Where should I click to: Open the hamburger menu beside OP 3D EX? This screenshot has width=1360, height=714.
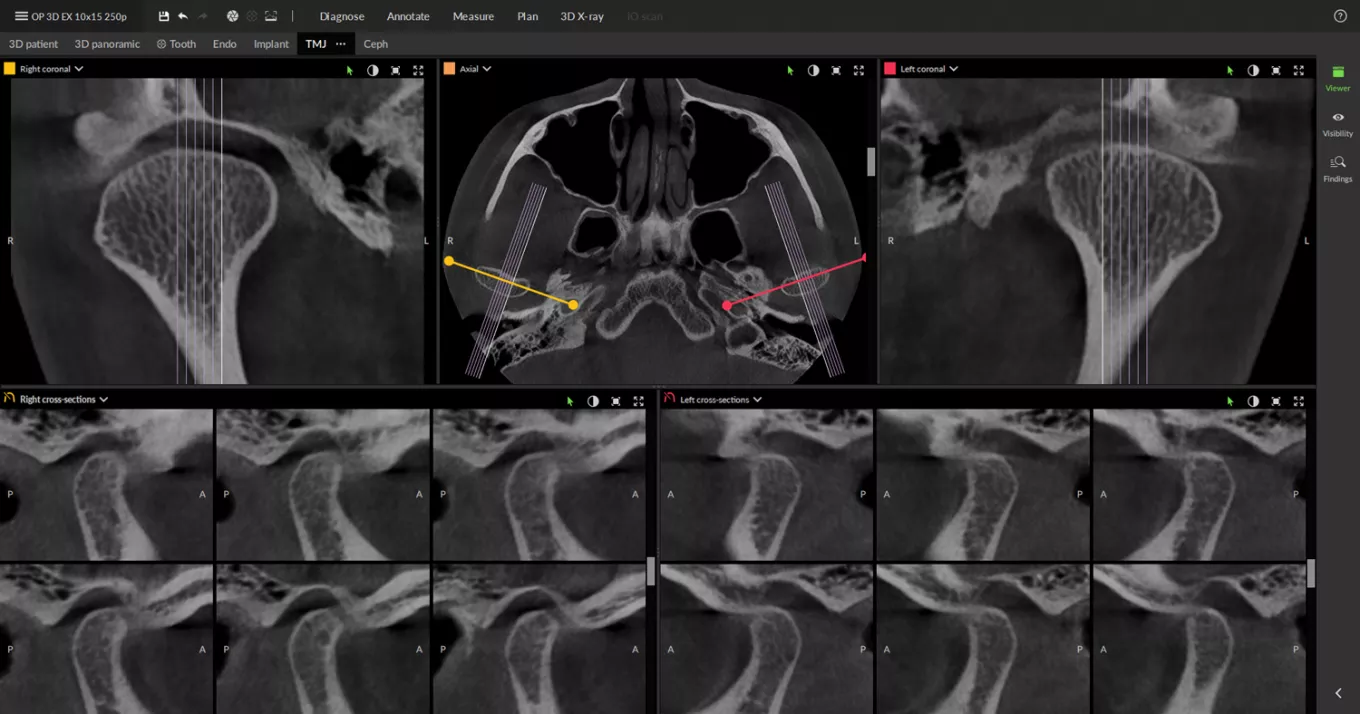[21, 16]
